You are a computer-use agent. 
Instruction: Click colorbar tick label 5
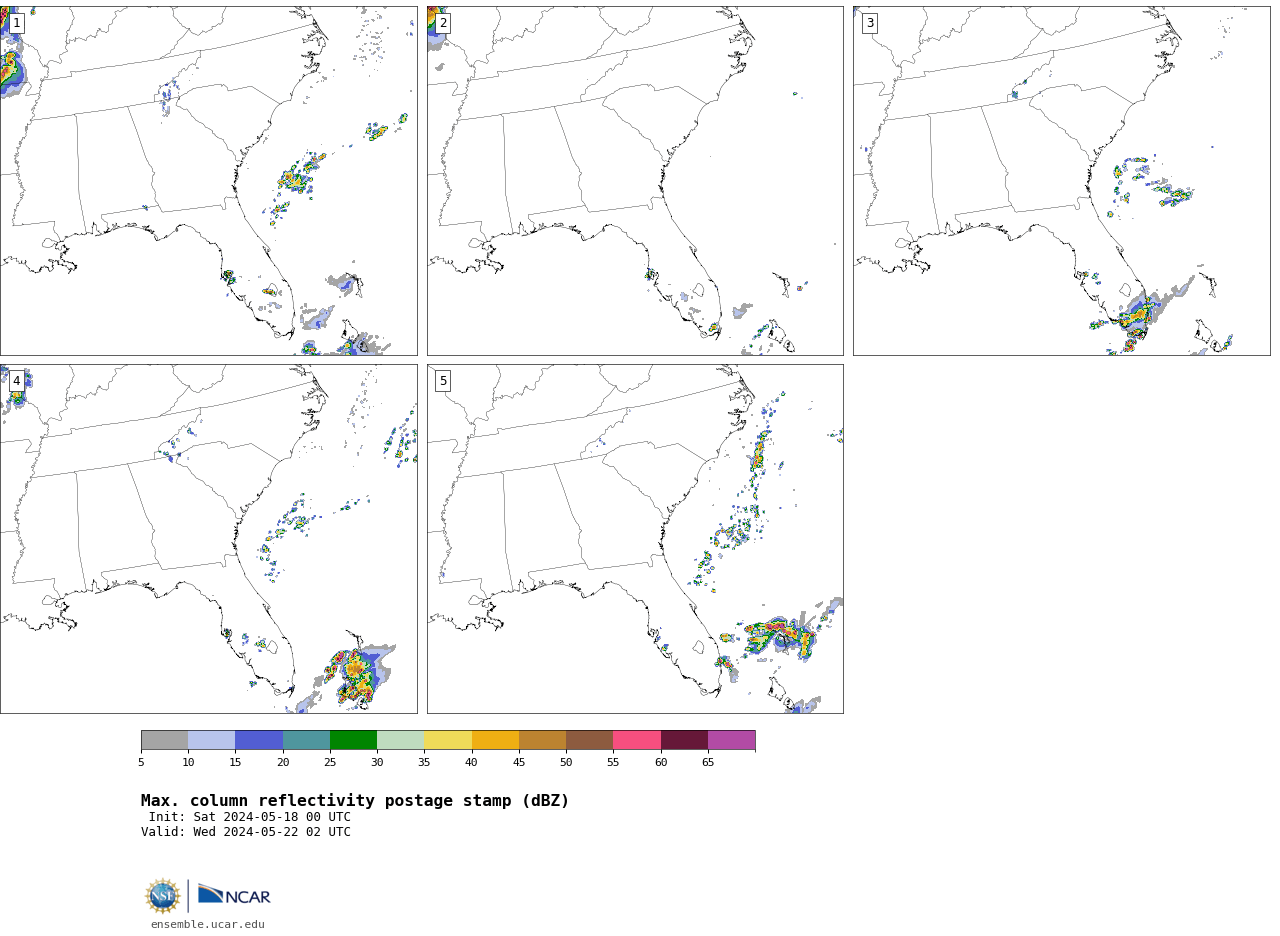pyautogui.click(x=141, y=763)
